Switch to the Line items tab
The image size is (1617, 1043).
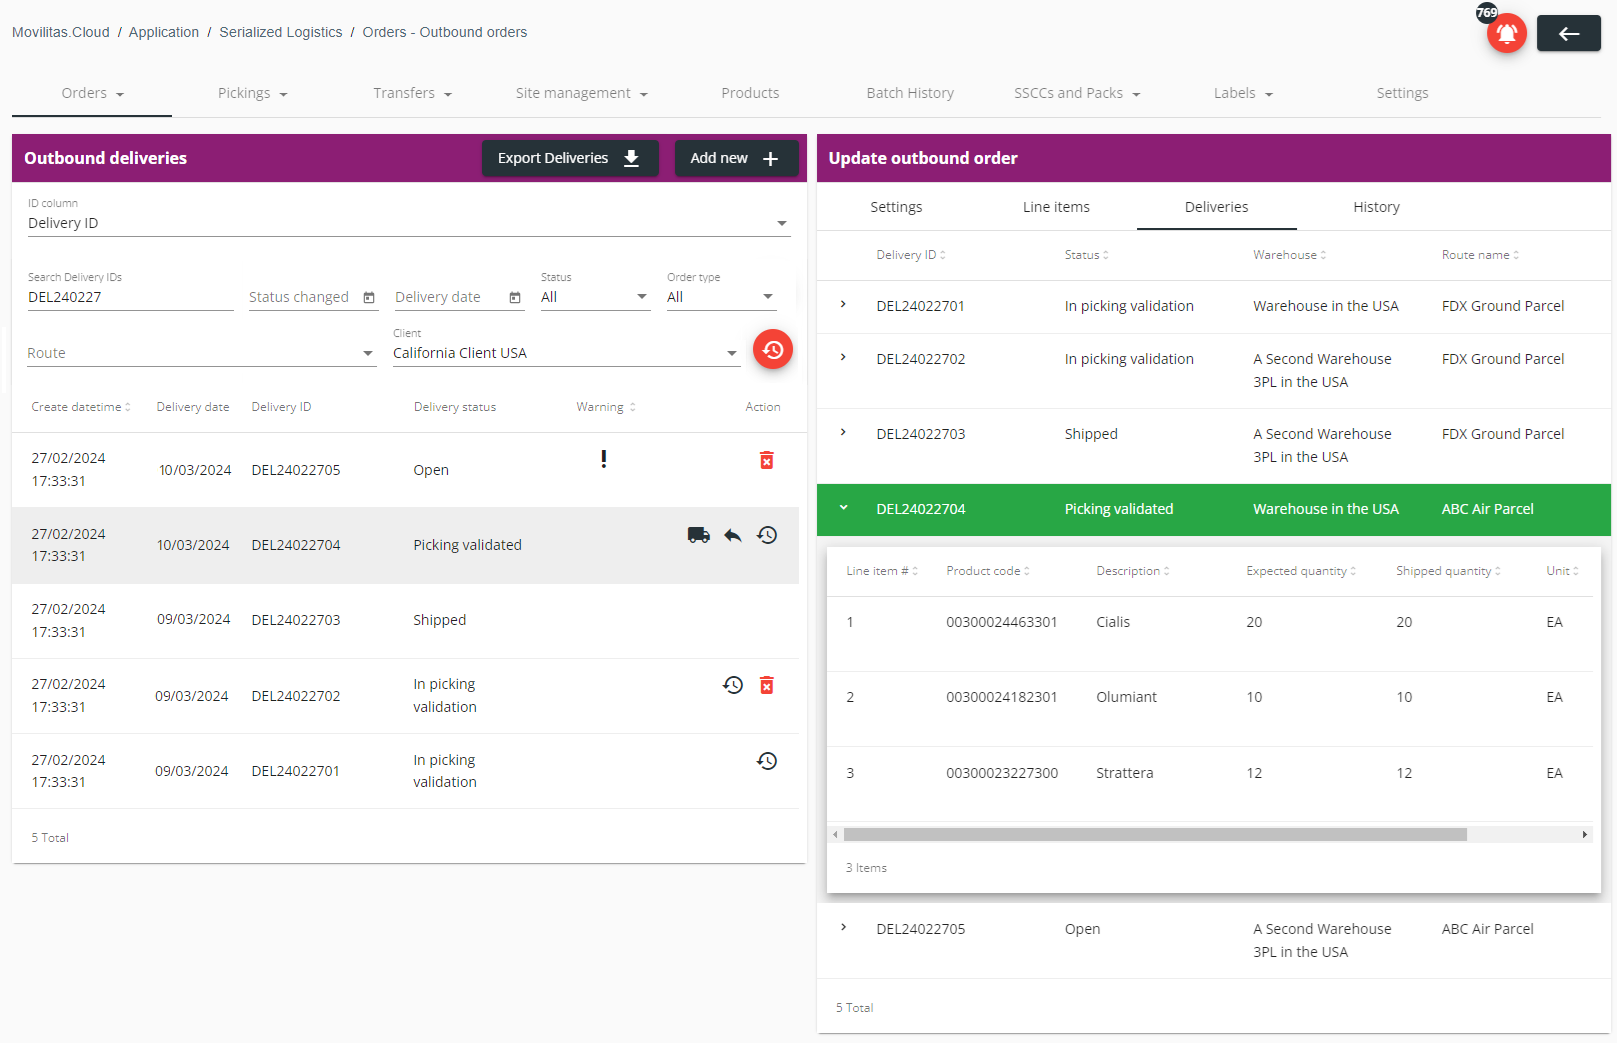(x=1056, y=207)
